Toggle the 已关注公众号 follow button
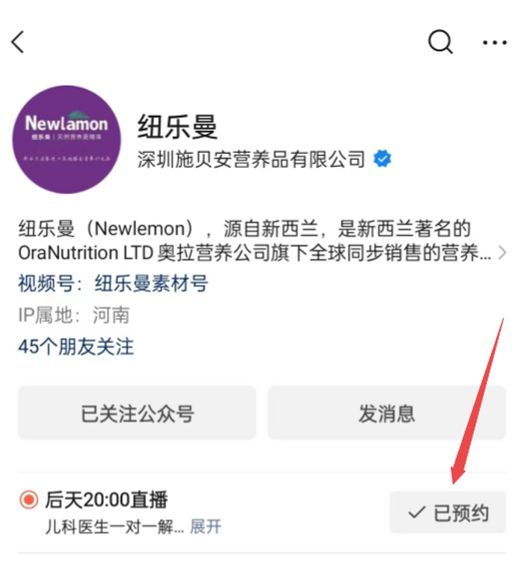The width and height of the screenshot is (521, 566). 137,413
